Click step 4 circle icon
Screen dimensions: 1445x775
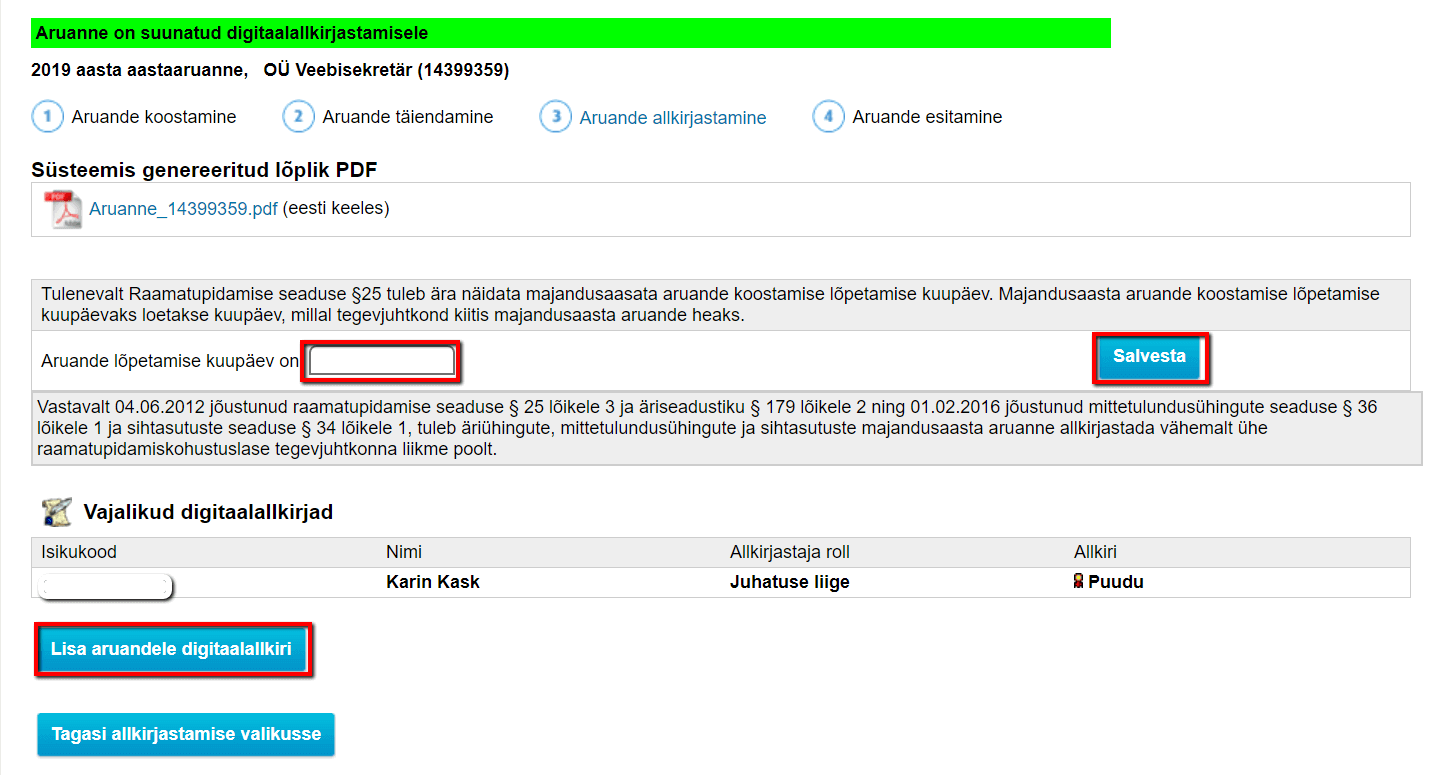click(x=828, y=117)
